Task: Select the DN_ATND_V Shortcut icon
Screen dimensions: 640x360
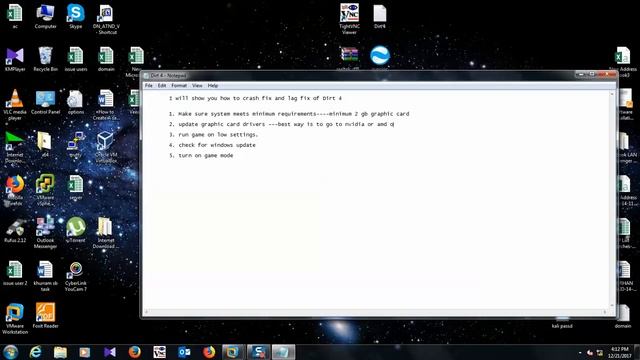Action: pos(106,19)
